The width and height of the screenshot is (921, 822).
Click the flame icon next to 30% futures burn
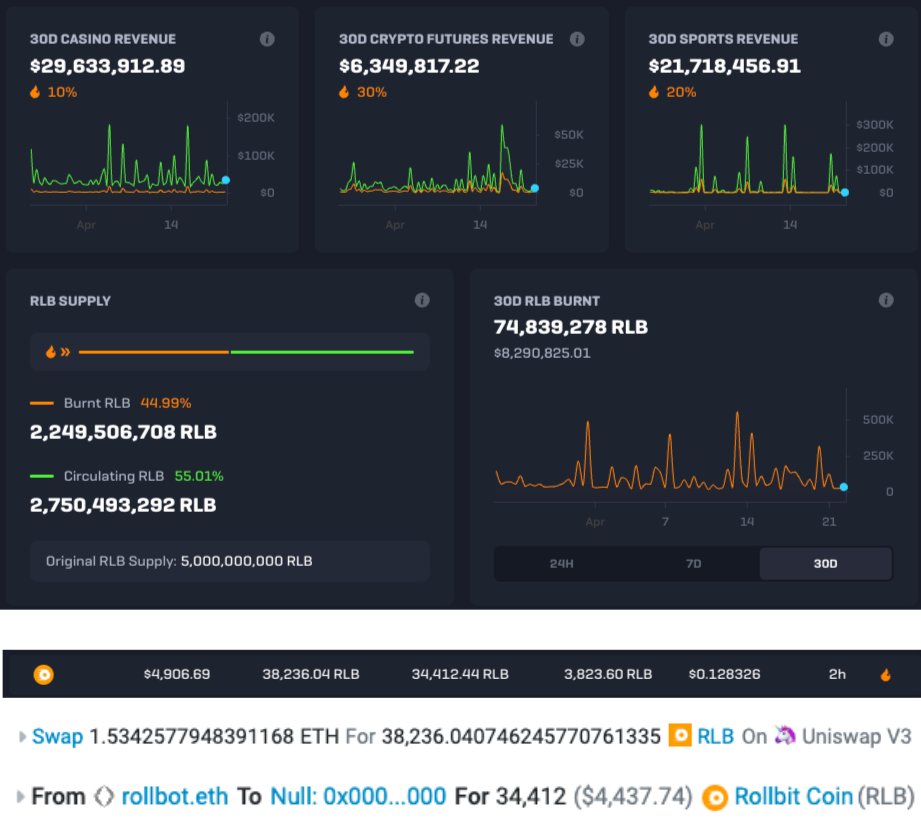tap(344, 92)
